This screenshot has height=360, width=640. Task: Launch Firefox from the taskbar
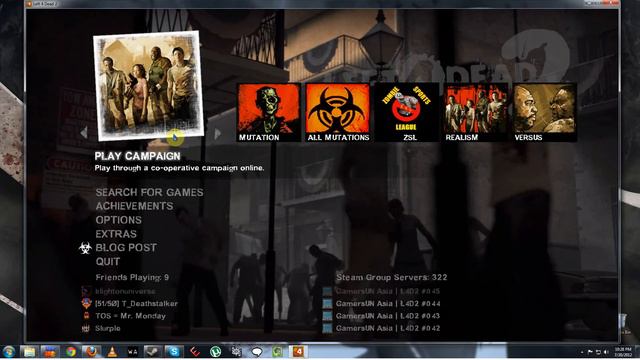(91, 351)
